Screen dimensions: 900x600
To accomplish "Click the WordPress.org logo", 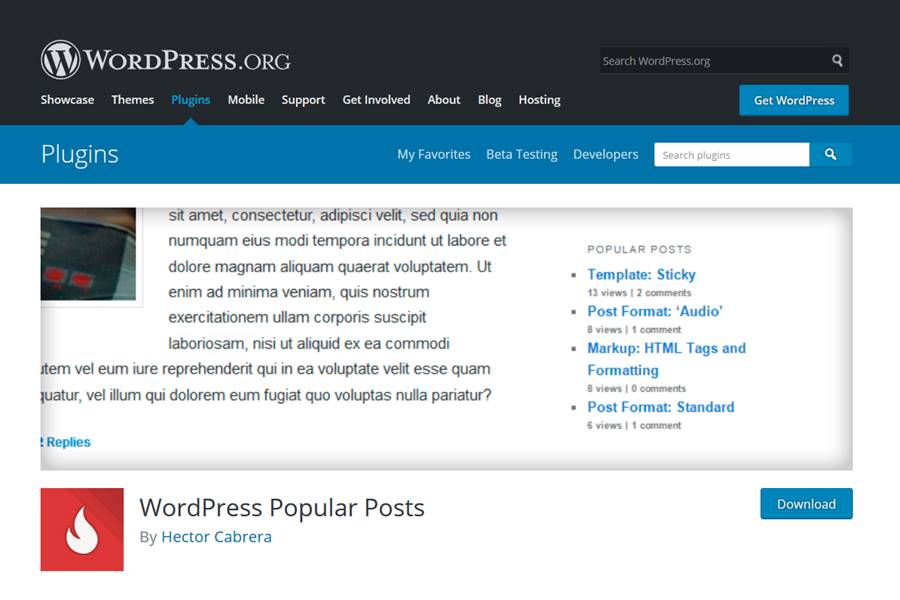I will 165,60.
